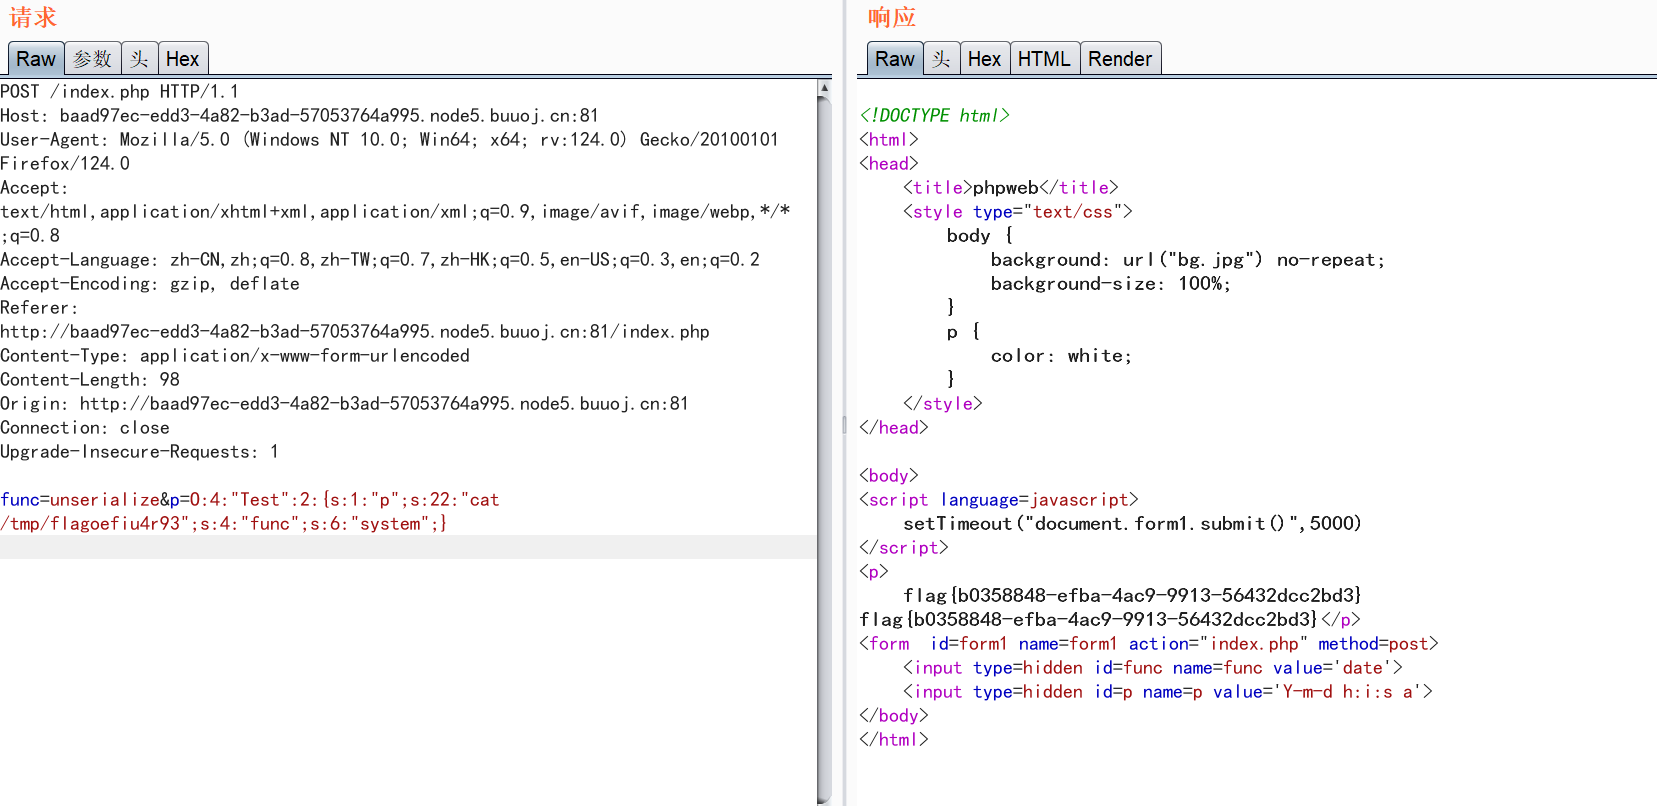Click the Content-Length: 98 line
The height and width of the screenshot is (806, 1657).
point(90,380)
